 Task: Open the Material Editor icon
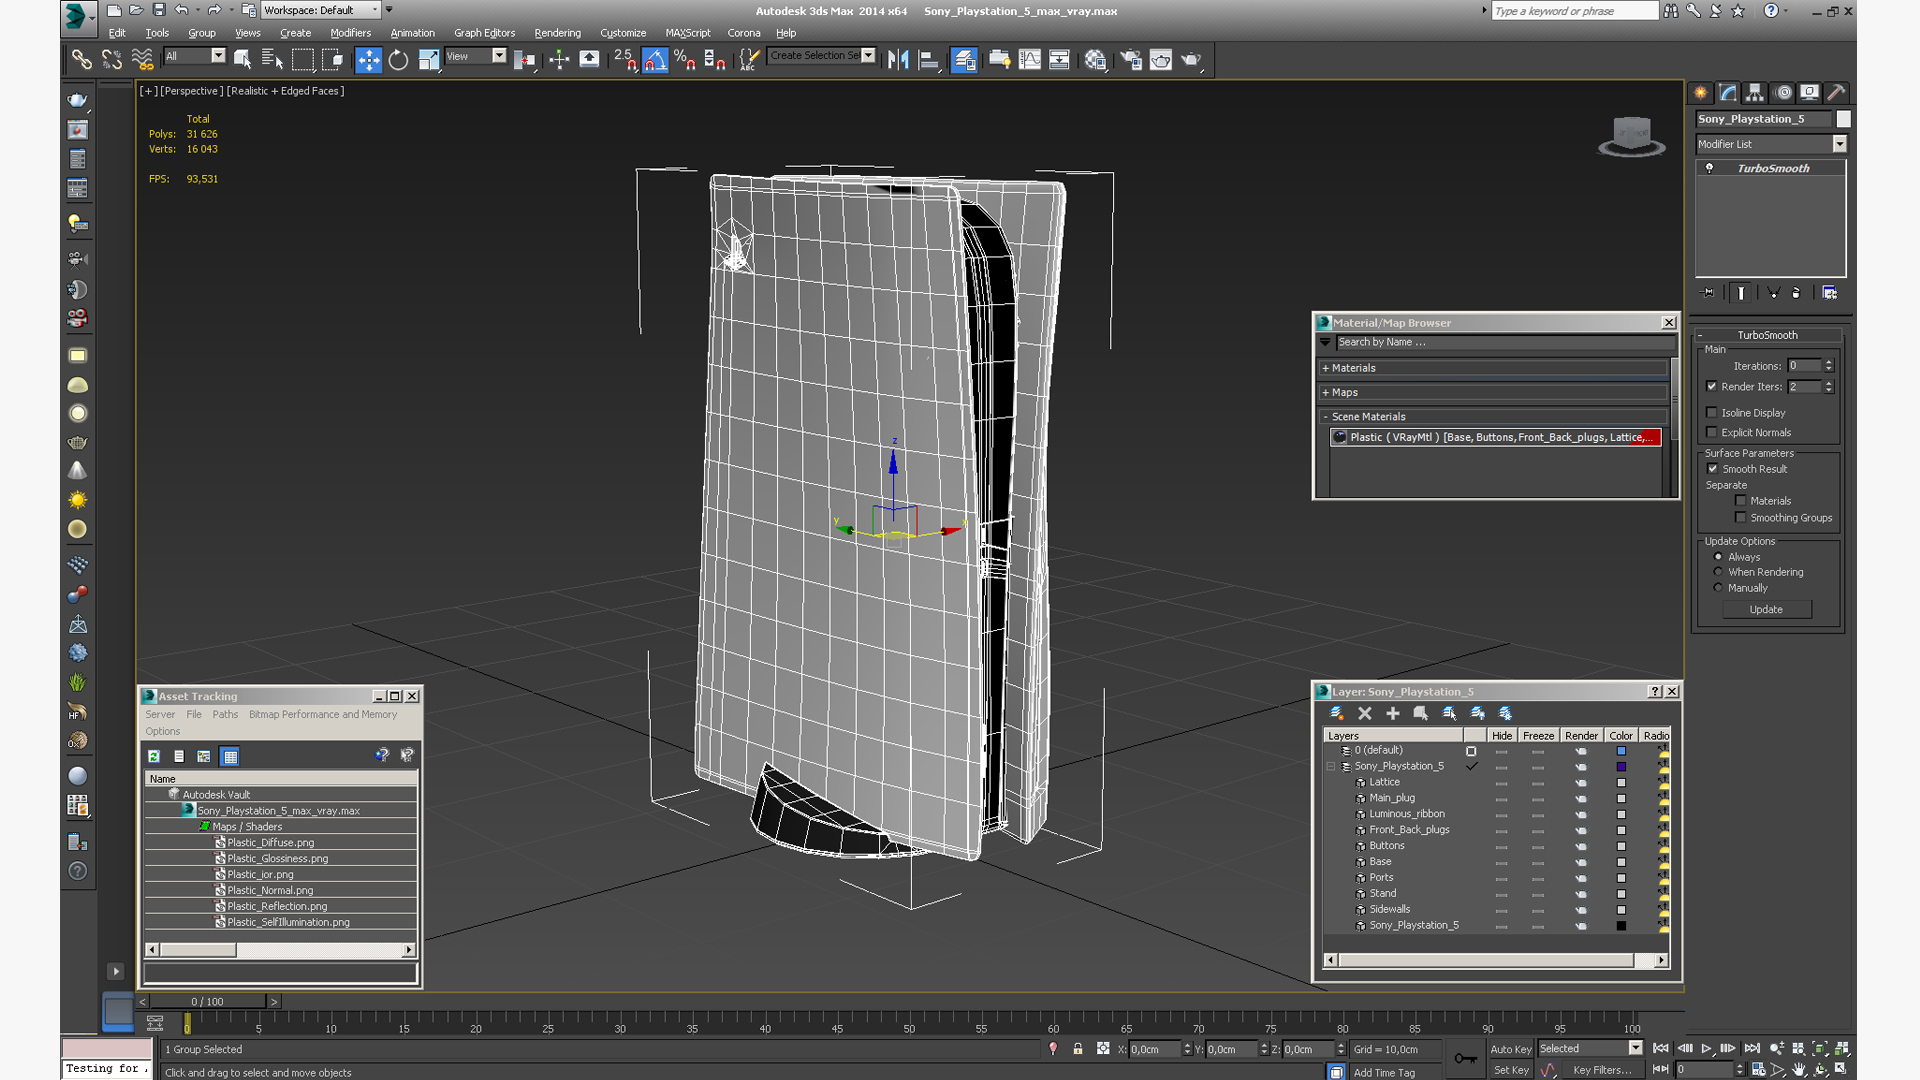tap(1095, 60)
